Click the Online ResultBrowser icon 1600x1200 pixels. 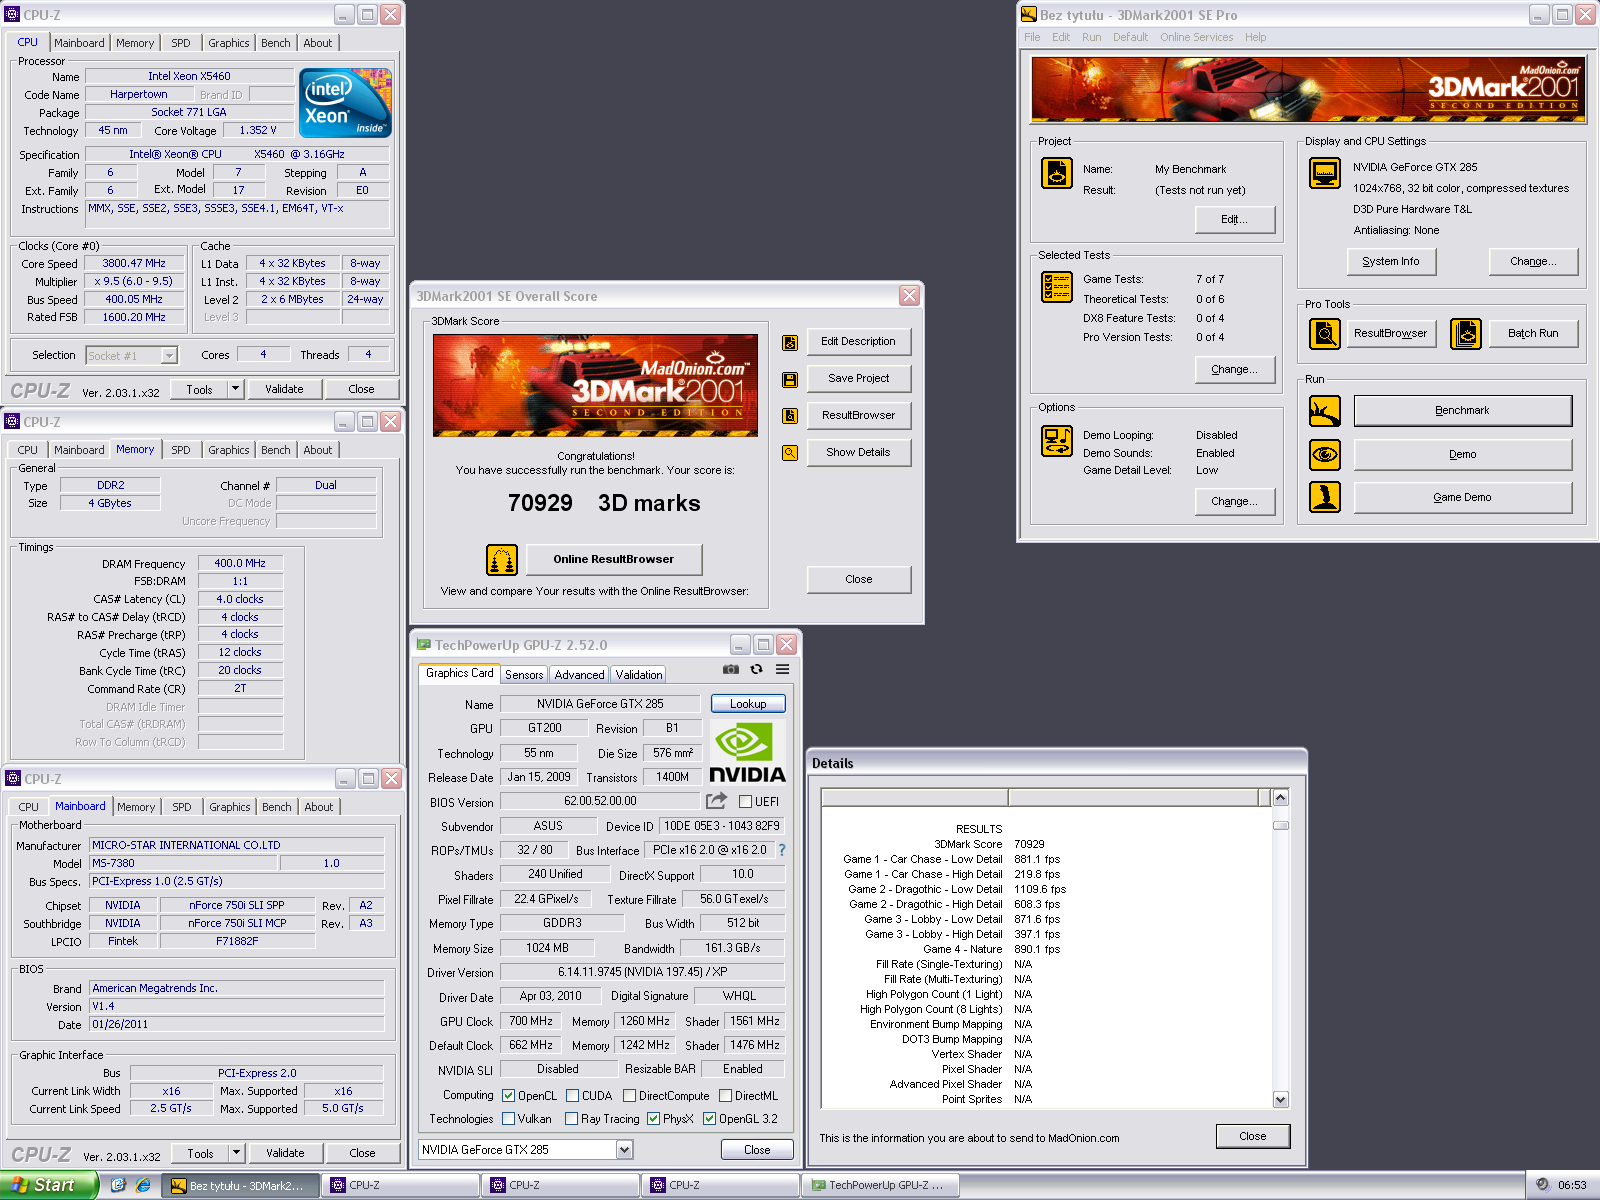click(x=502, y=560)
